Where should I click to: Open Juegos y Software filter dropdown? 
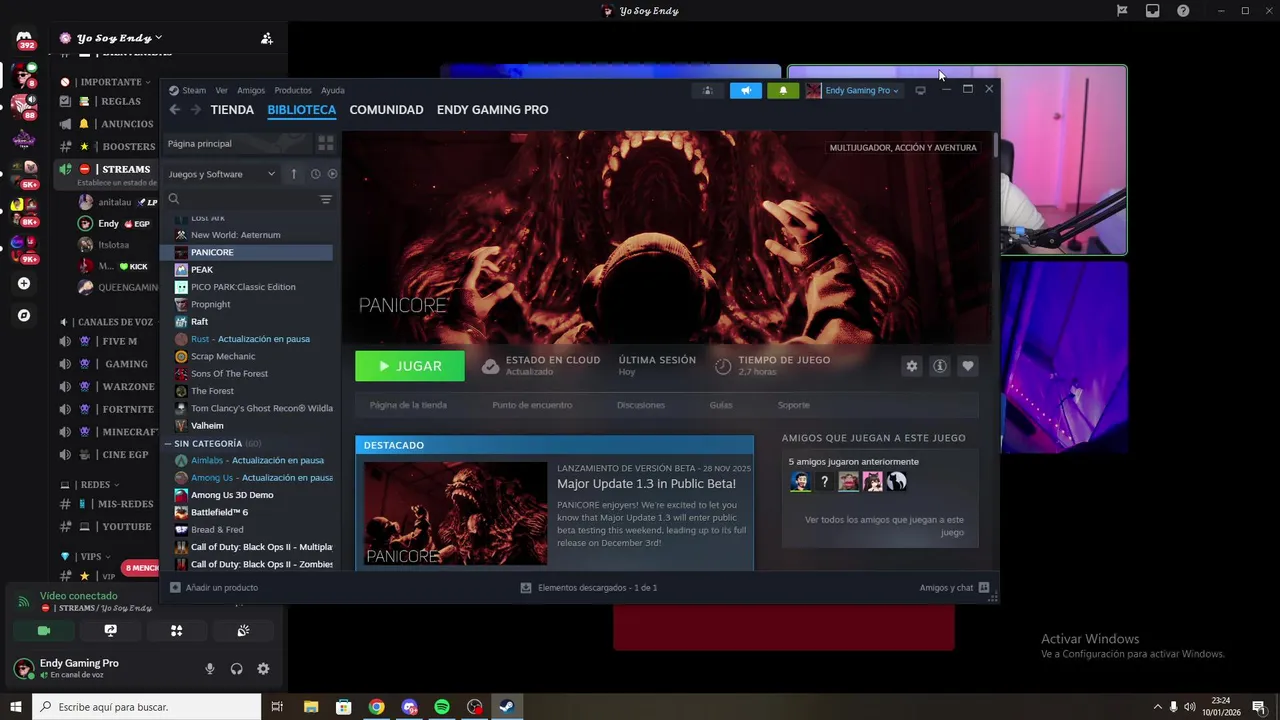point(222,174)
